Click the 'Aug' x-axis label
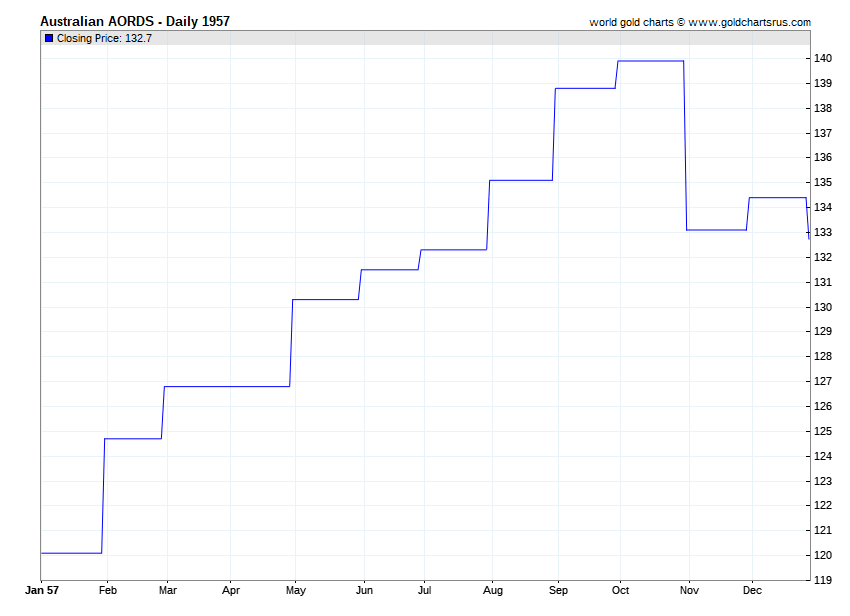This screenshot has width=850, height=616. (493, 591)
